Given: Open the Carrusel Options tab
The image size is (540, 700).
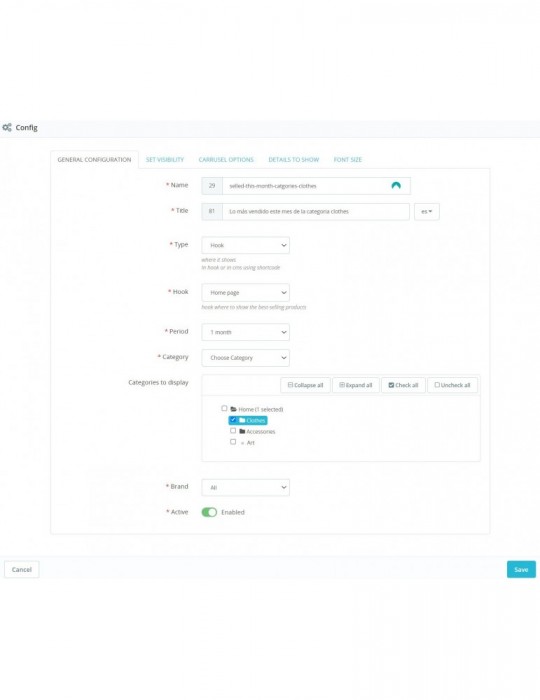Looking at the screenshot, I should click(x=226, y=160).
